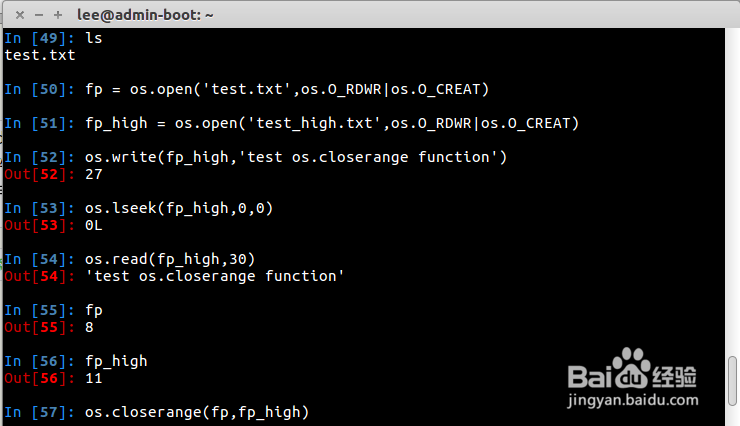Click the os.closerange(fp,fp_high) command line

coord(197,412)
